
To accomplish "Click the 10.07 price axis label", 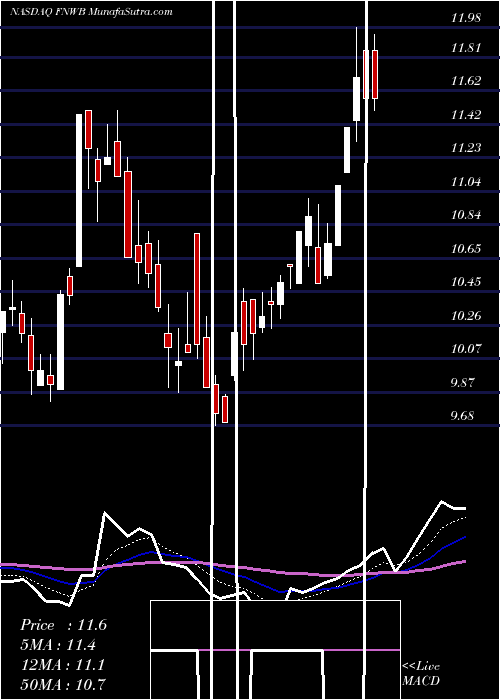I will 466,349.
